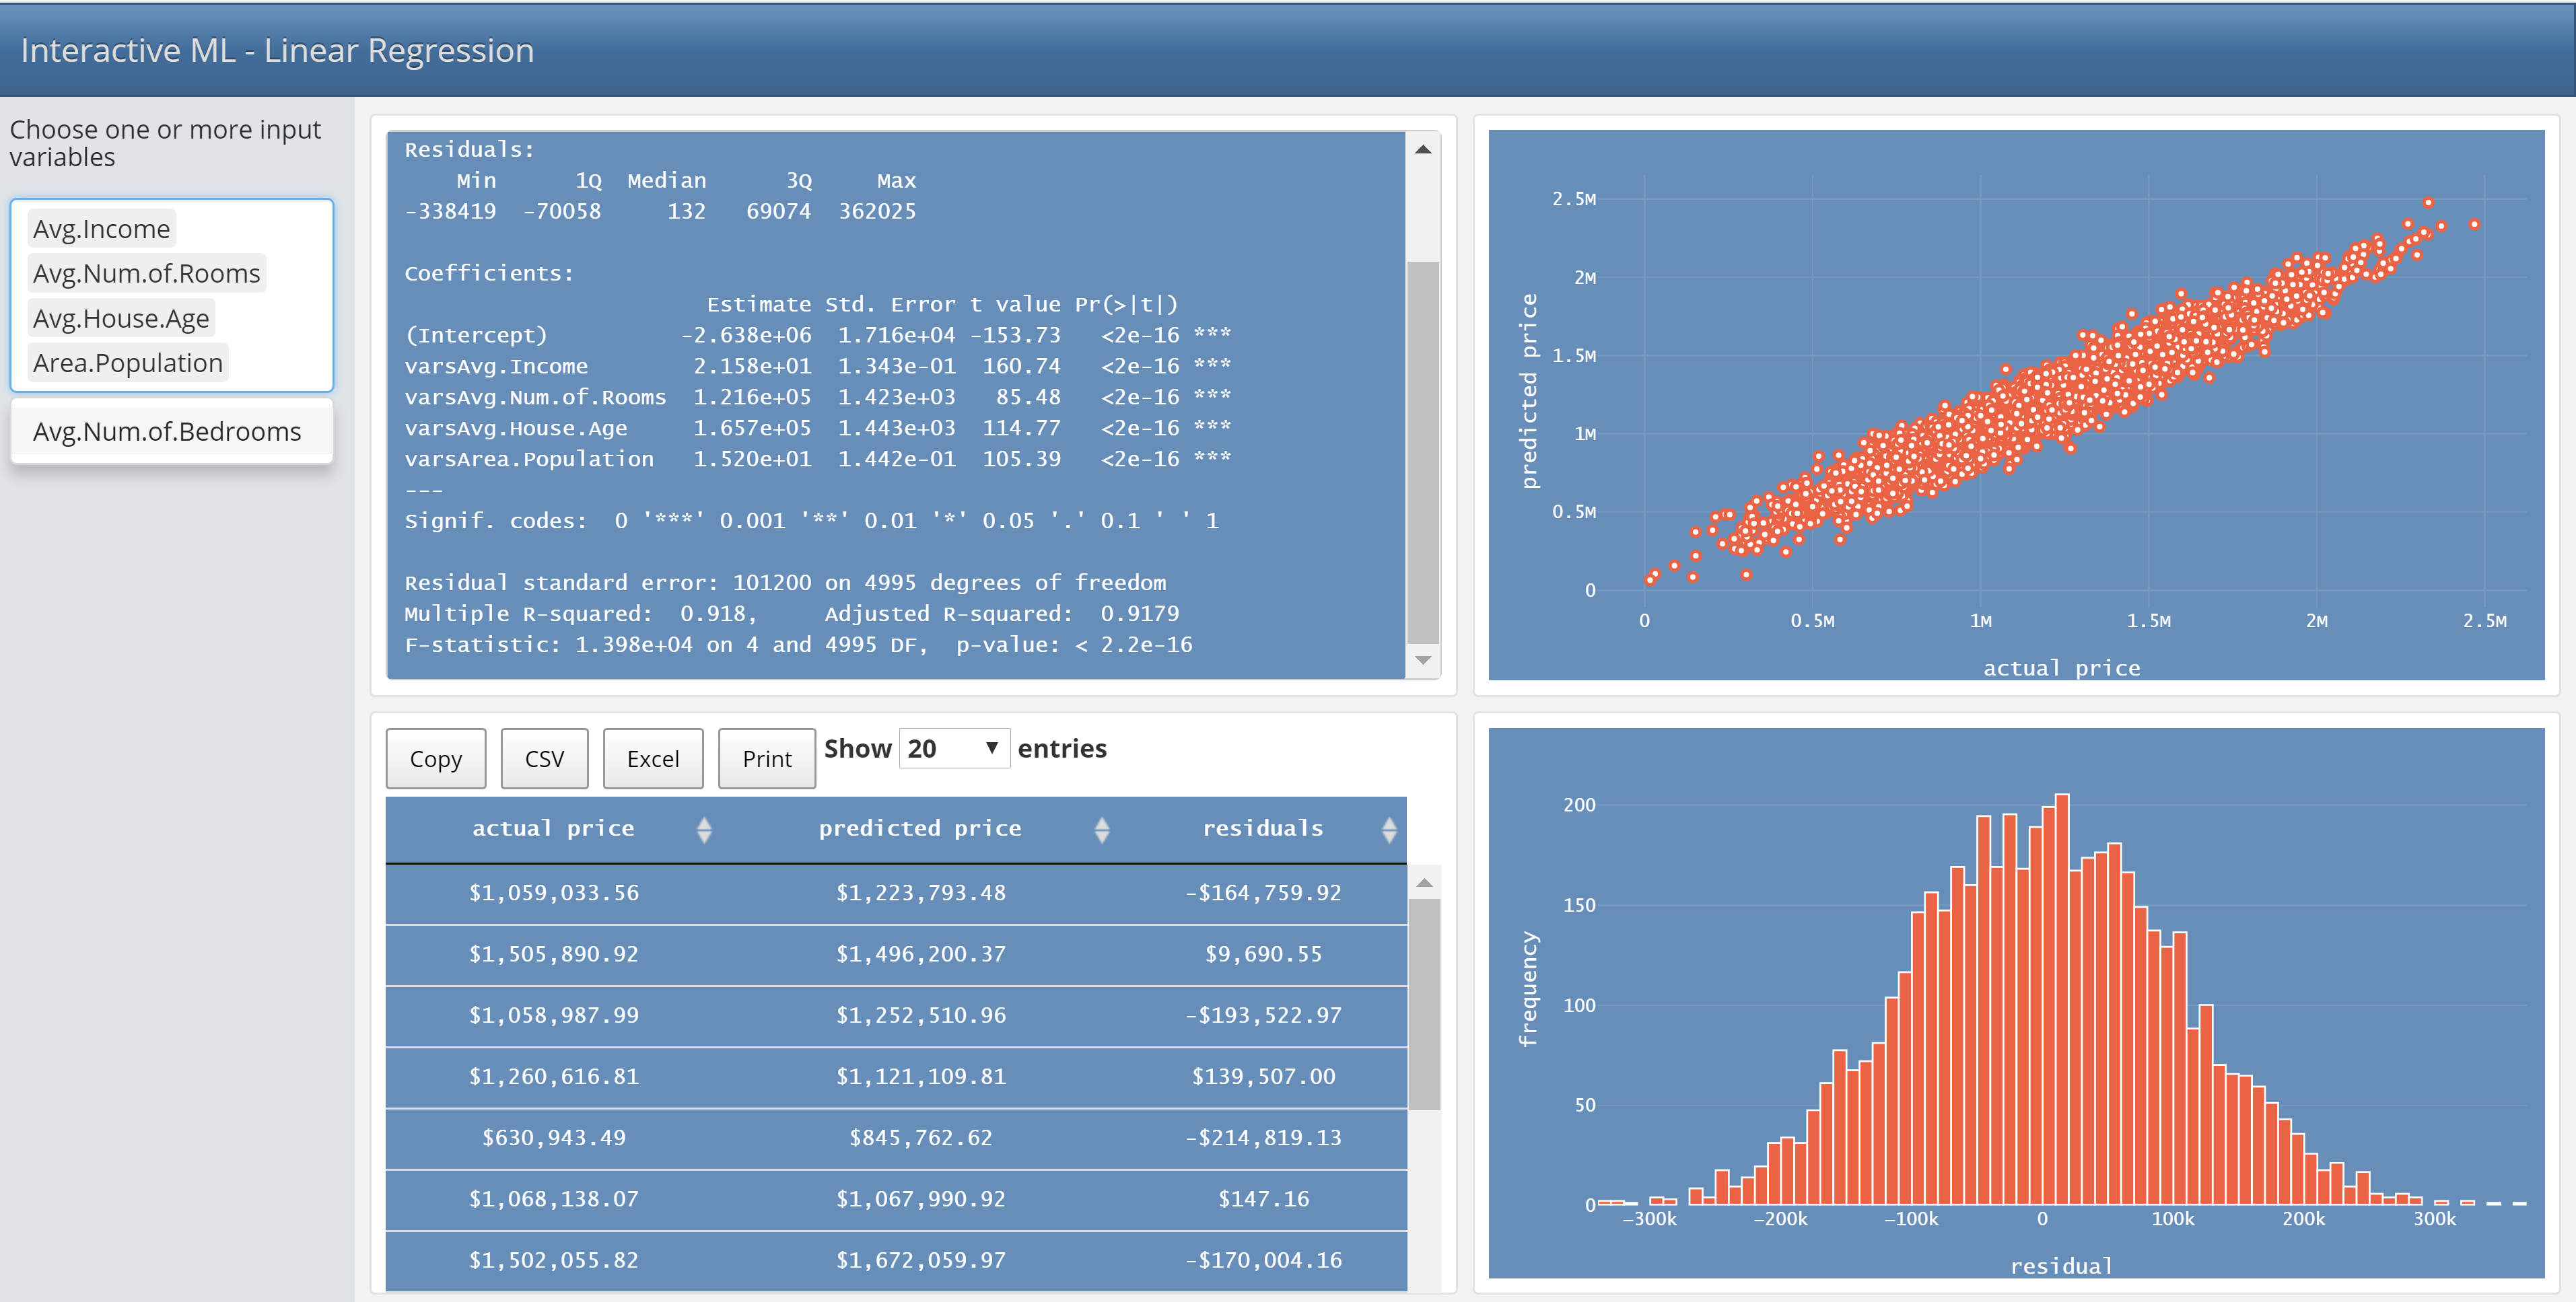The image size is (2576, 1302).
Task: Export table using CSV button
Action: [x=544, y=759]
